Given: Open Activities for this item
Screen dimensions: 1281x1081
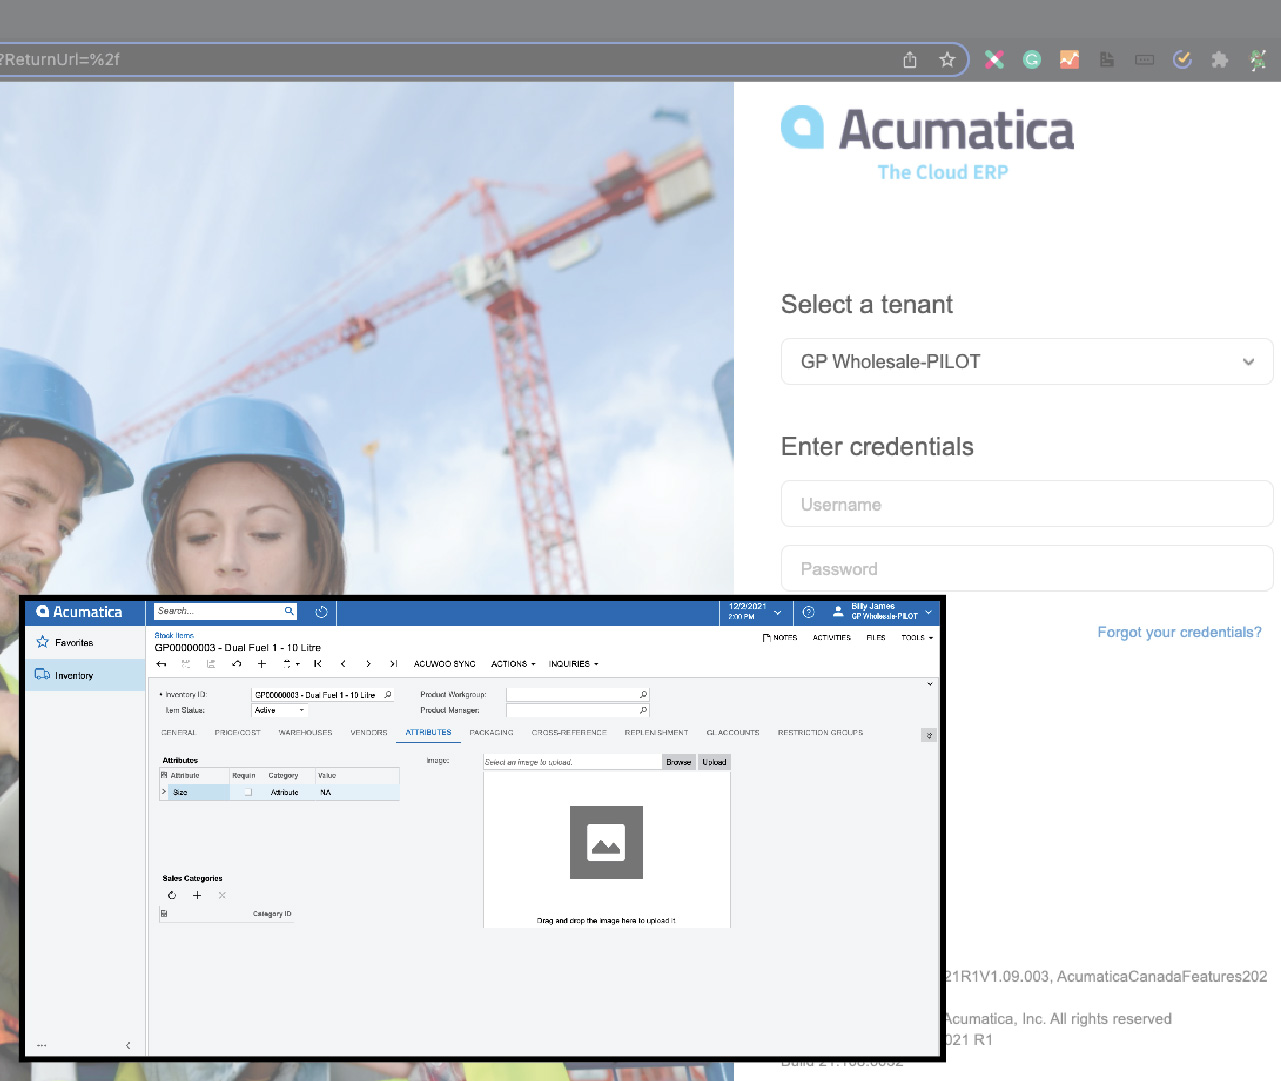Looking at the screenshot, I should click(x=832, y=637).
